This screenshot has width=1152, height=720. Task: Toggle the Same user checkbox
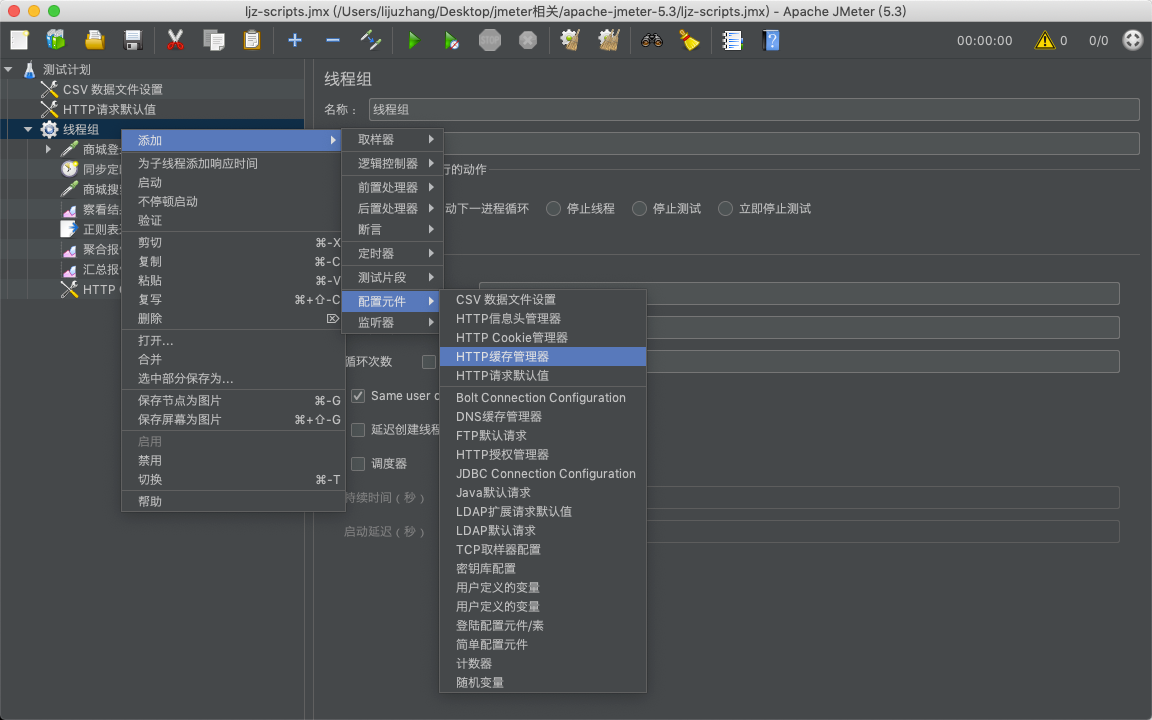tap(358, 396)
